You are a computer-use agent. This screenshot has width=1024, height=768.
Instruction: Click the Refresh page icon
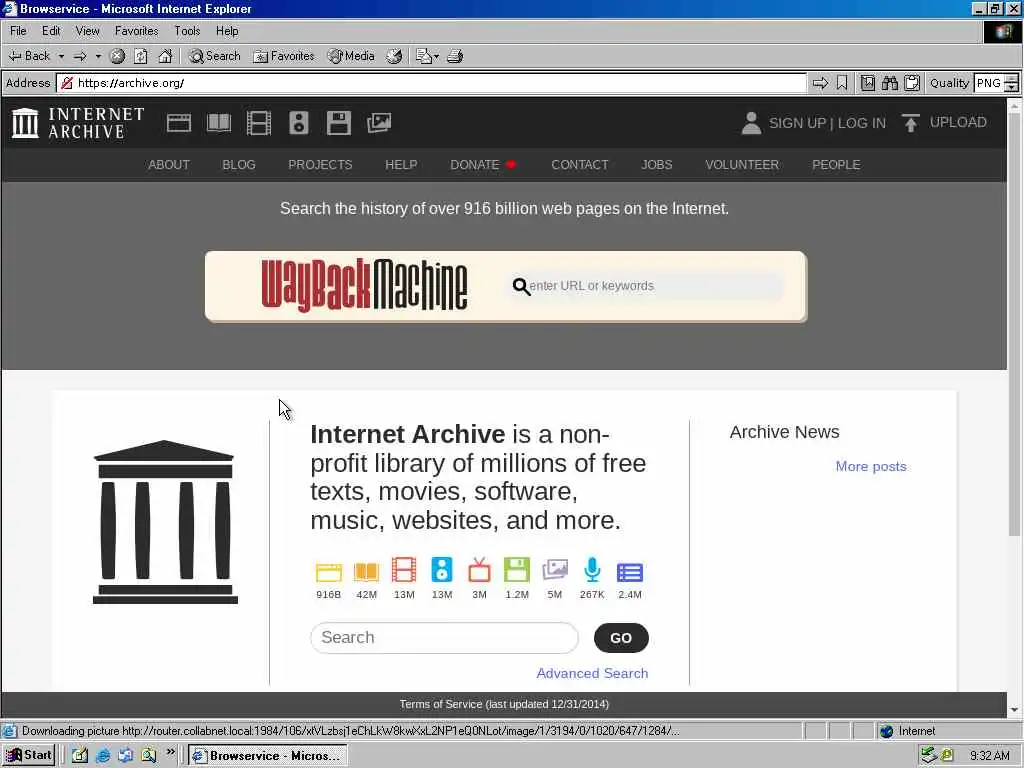[x=141, y=56]
